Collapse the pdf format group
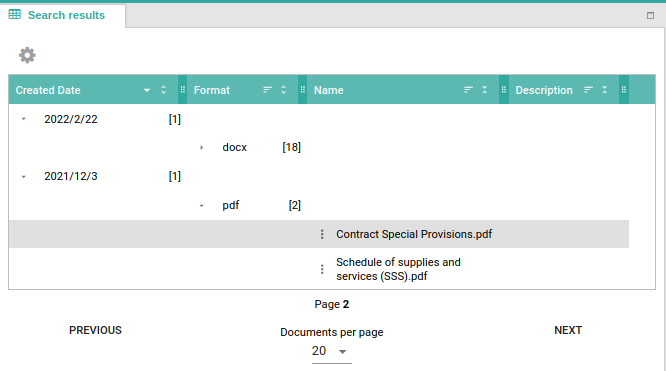The width and height of the screenshot is (666, 371). tap(202, 206)
